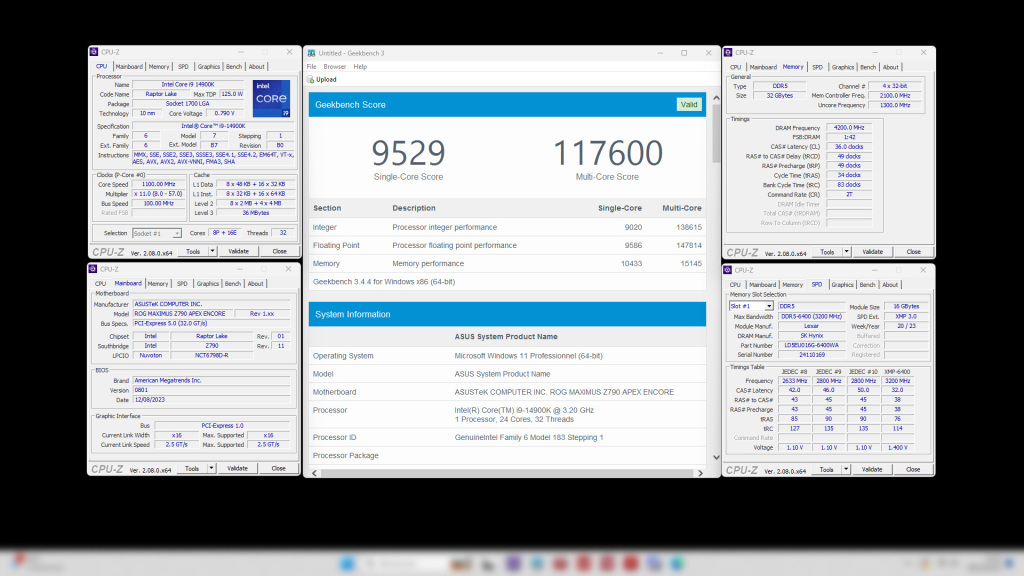Click Tools button in the Memory window
Image resolution: width=1024 pixels, height=576 pixels.
point(827,252)
